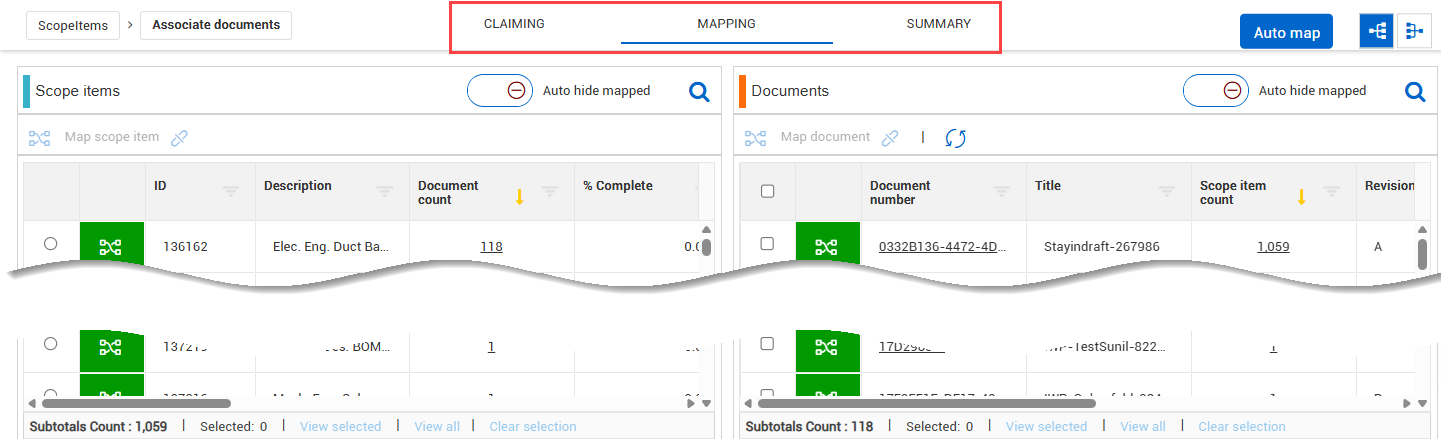Click the unlink icon beside Map document
Screen dimensions: 1441x439
point(890,138)
